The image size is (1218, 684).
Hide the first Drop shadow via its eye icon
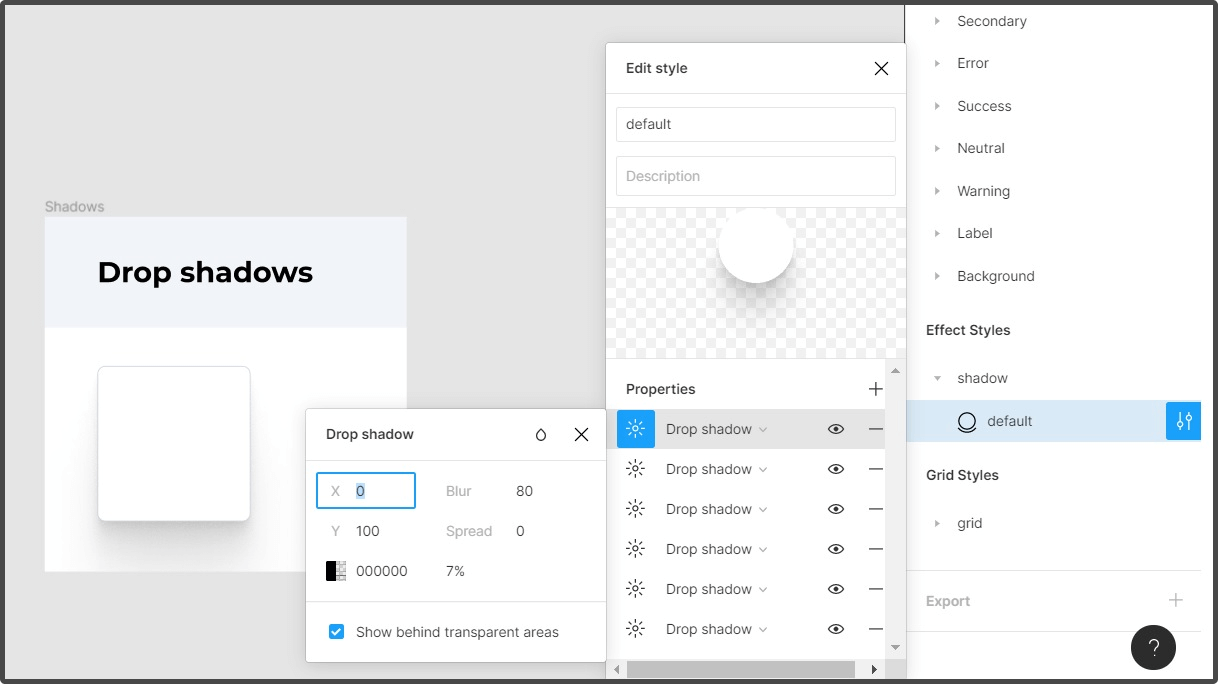836,429
